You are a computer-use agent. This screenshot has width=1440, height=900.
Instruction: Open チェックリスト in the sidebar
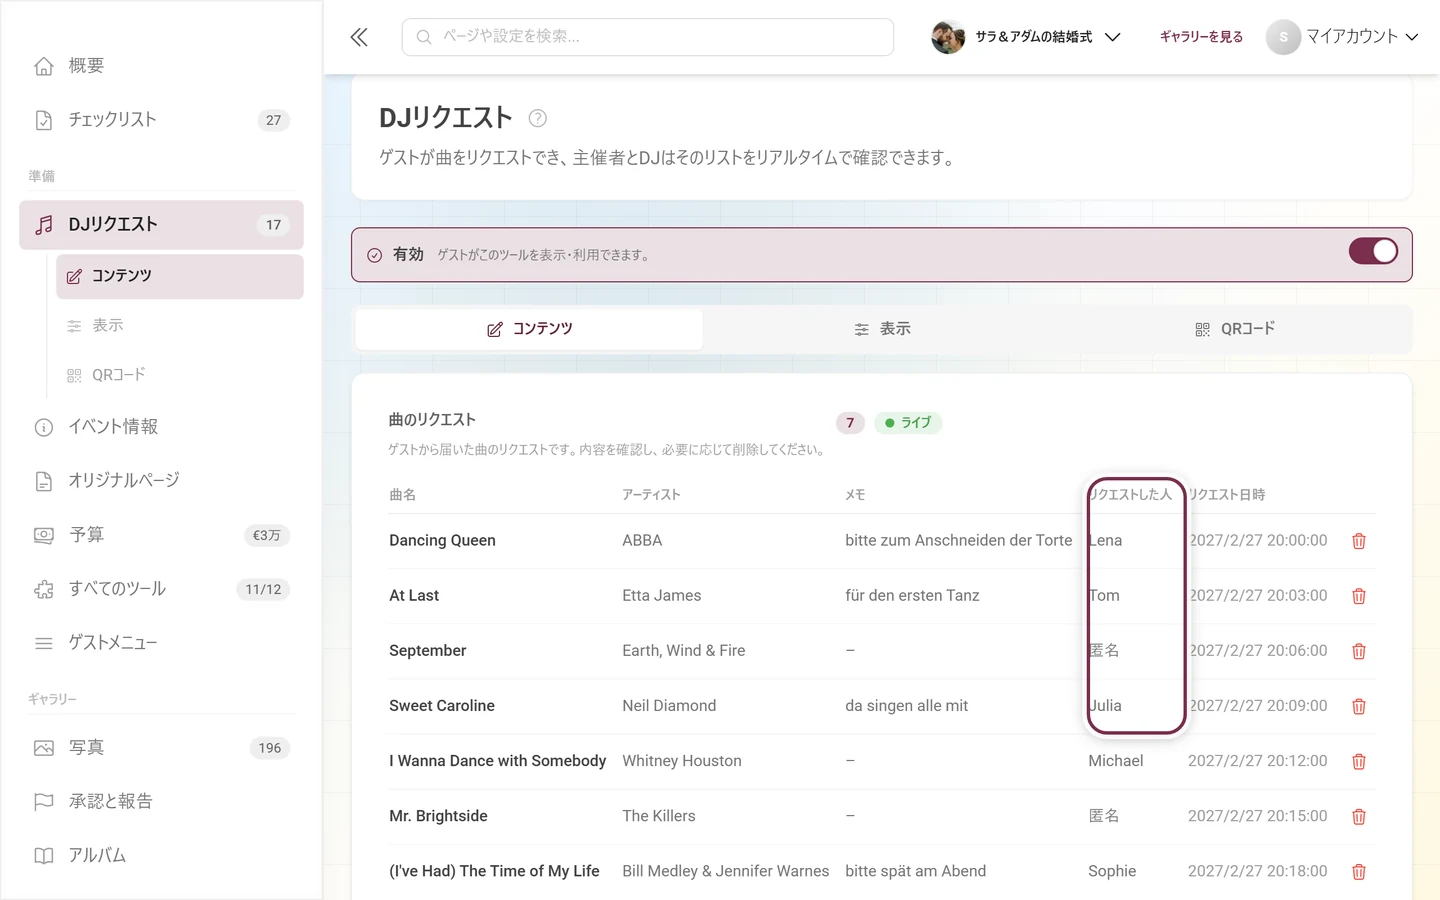[161, 120]
